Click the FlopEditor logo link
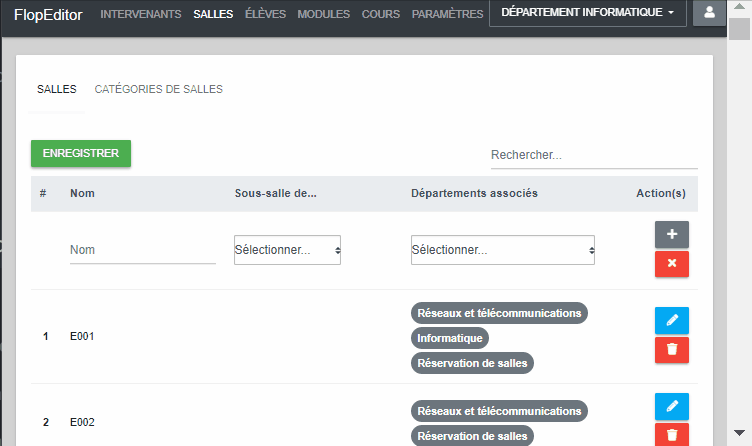This screenshot has height=446, width=752. point(48,15)
